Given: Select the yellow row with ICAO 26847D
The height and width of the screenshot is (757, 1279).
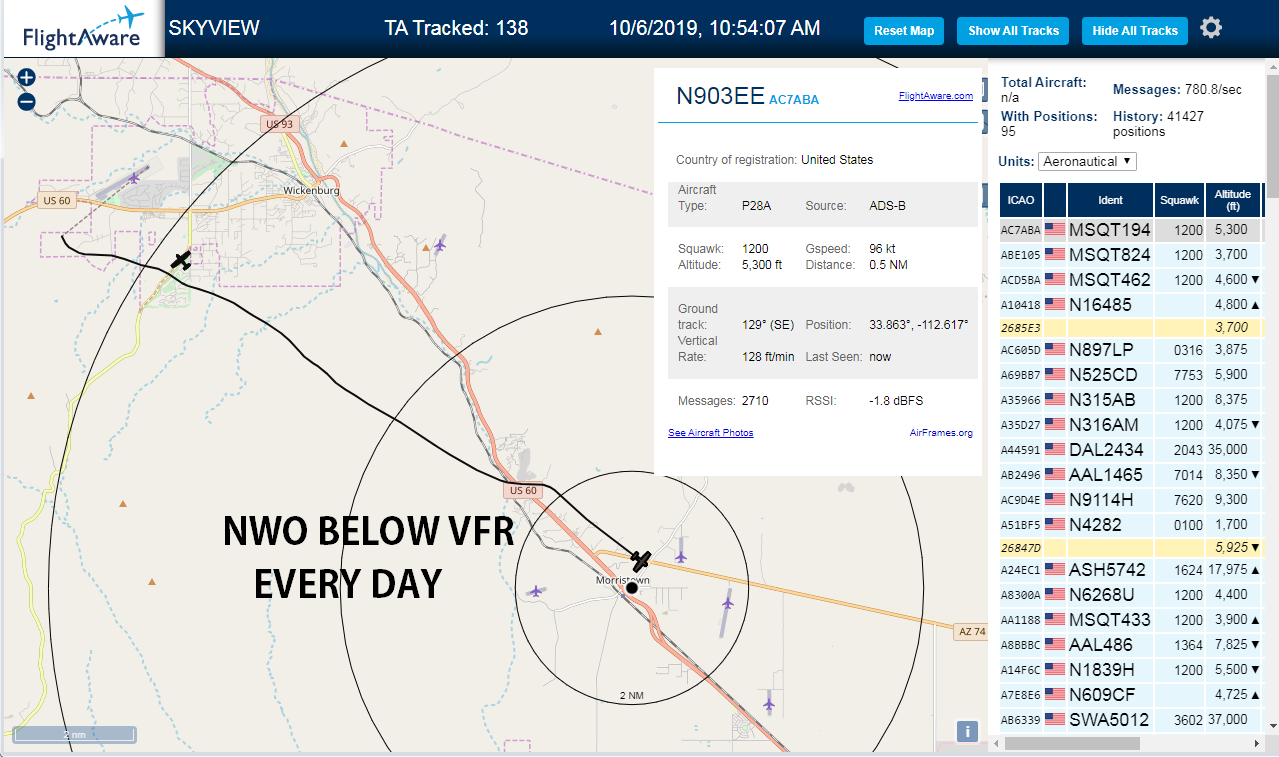Looking at the screenshot, I should point(1131,547).
